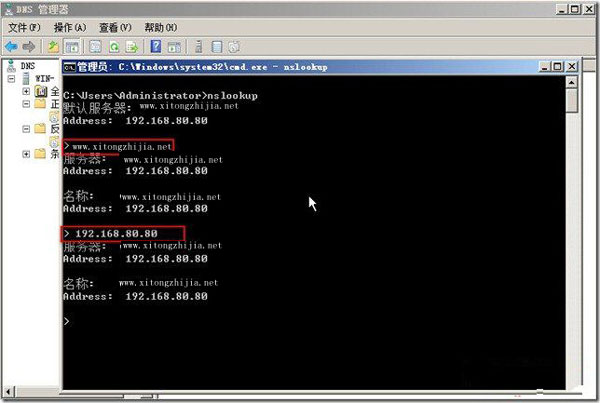The height and width of the screenshot is (403, 600).
Task: Expand the 全 folder tree node
Action: click(26, 91)
